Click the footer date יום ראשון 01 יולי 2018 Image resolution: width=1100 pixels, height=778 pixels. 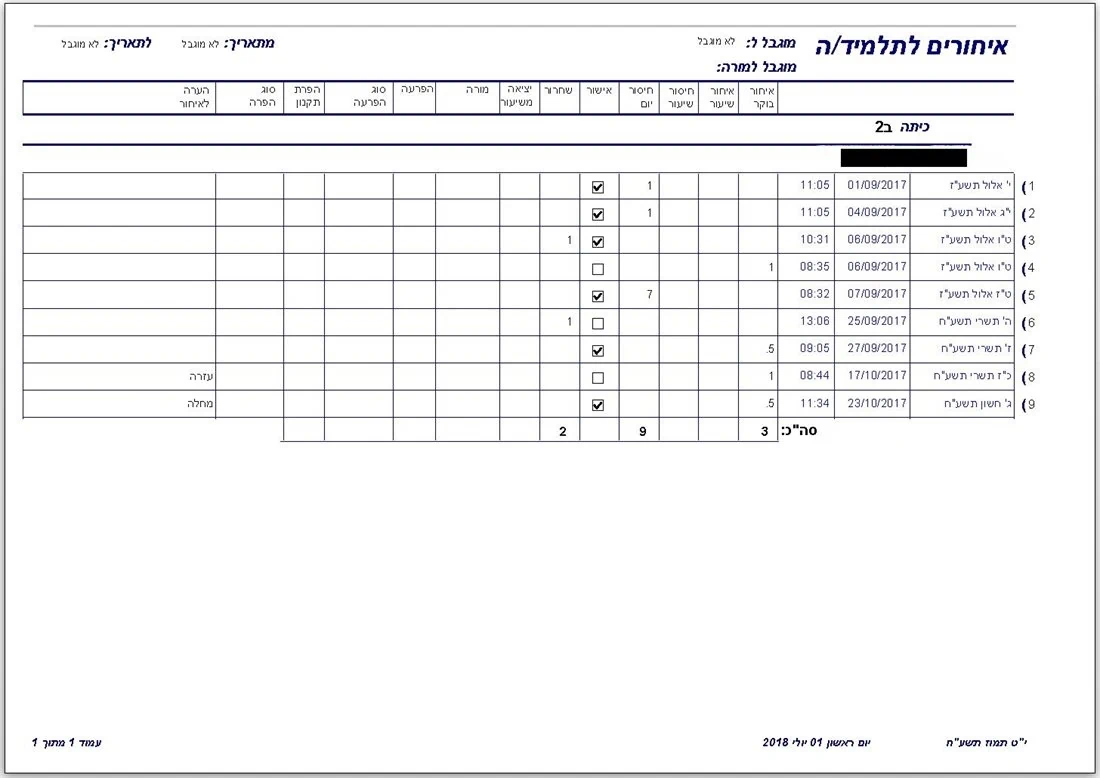(x=817, y=742)
